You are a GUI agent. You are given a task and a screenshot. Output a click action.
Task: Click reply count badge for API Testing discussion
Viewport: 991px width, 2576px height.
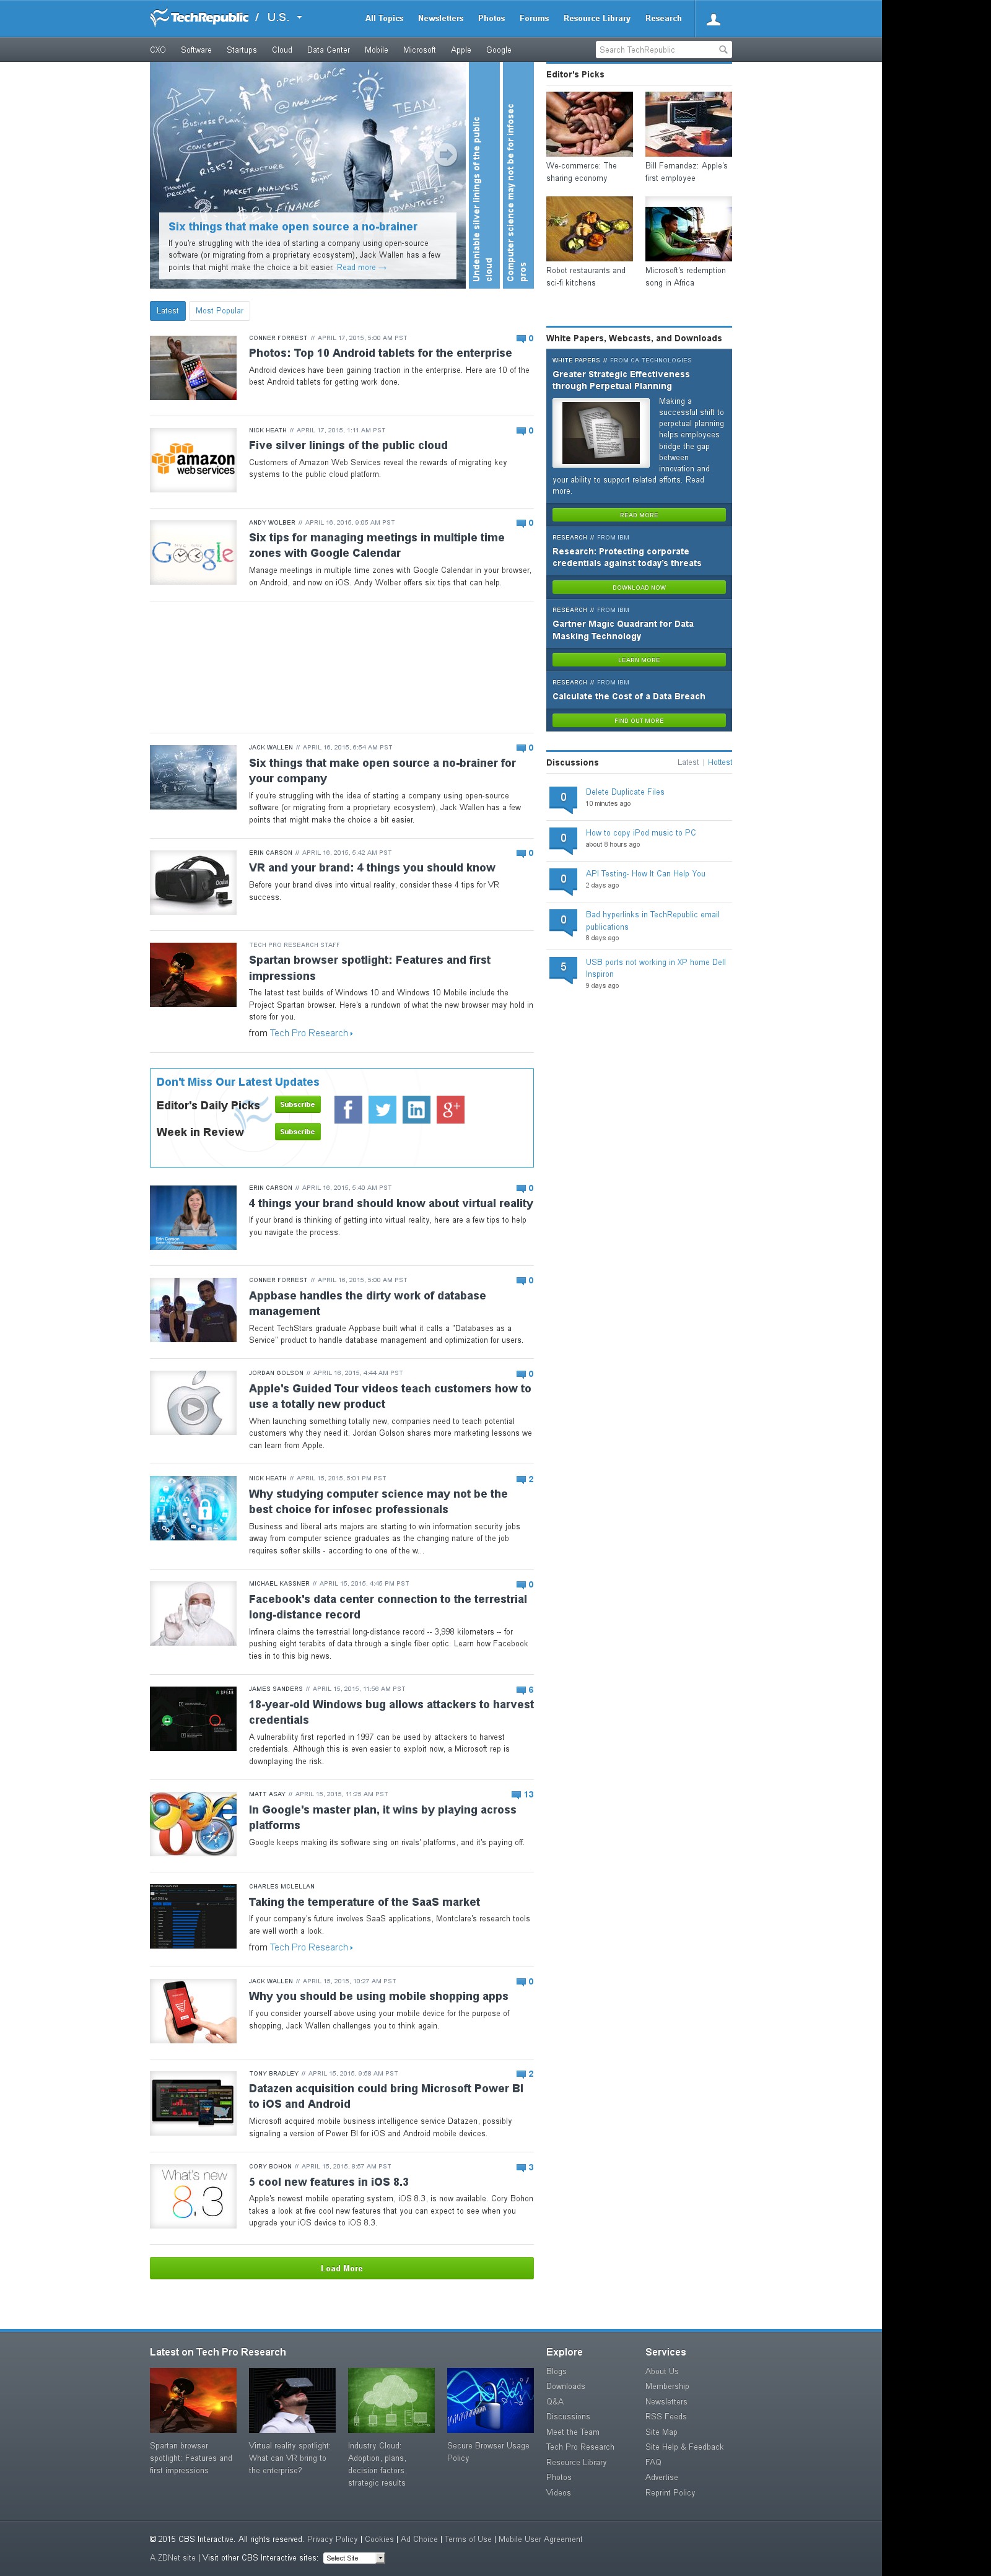point(563,880)
